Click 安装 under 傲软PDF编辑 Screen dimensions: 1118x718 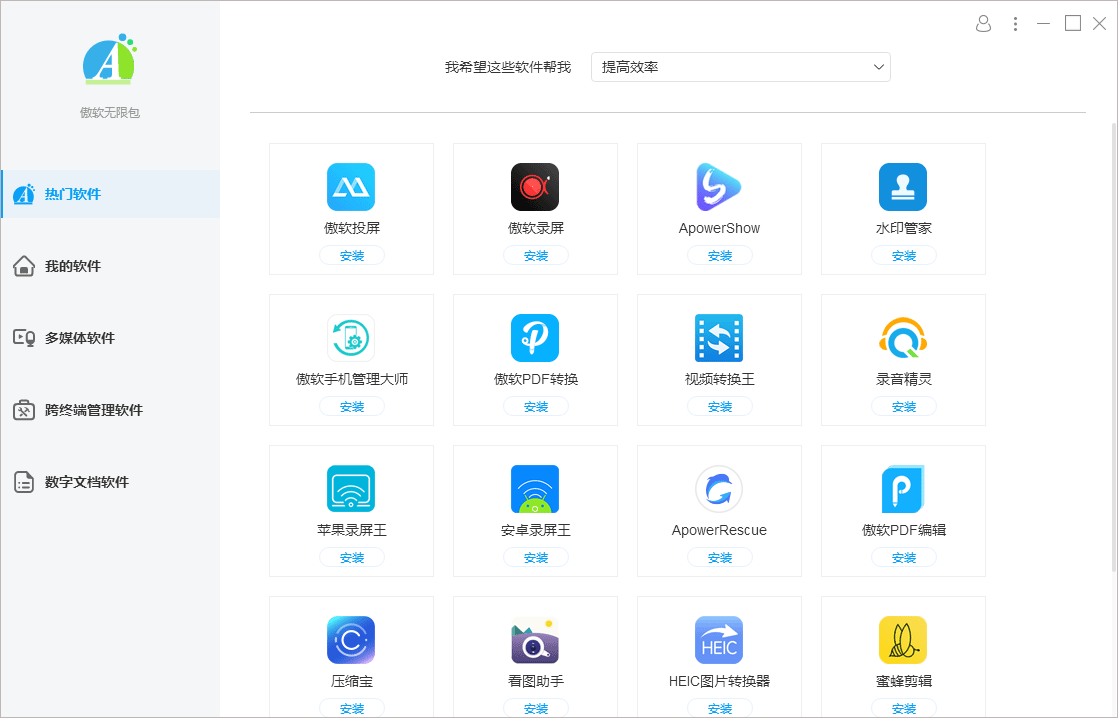(903, 558)
